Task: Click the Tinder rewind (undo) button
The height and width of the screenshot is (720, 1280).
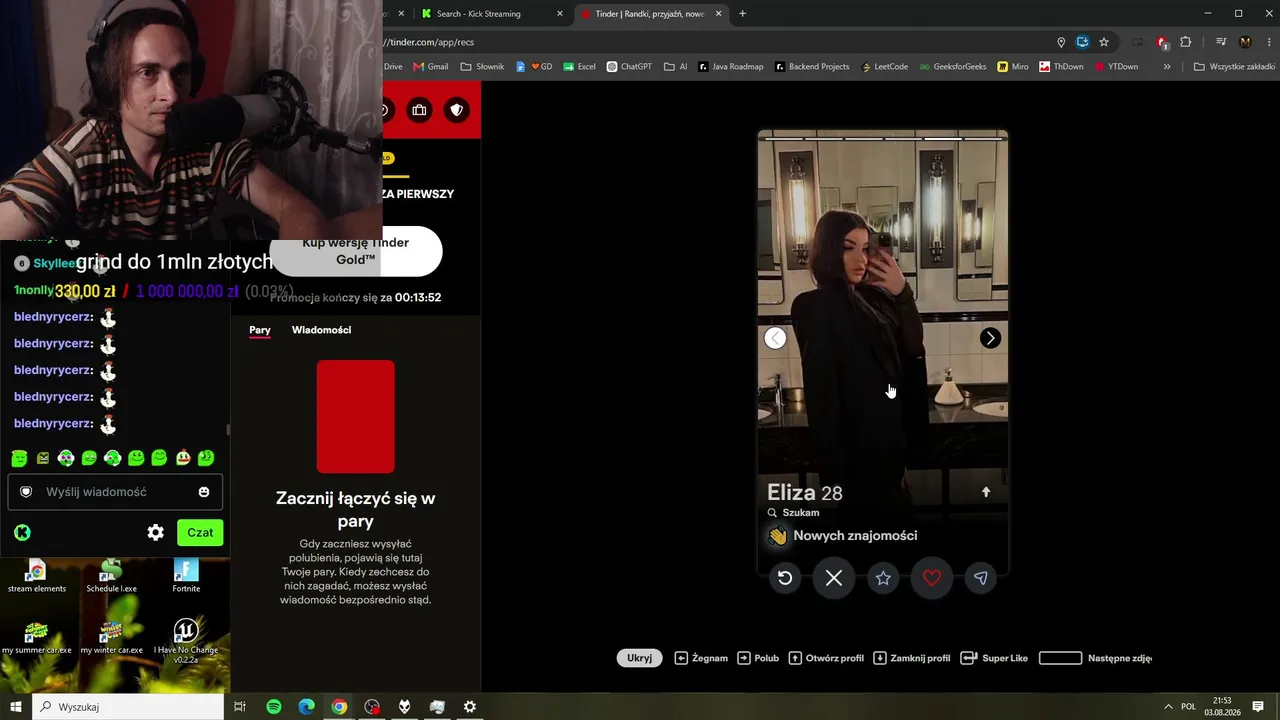Action: coord(785,578)
